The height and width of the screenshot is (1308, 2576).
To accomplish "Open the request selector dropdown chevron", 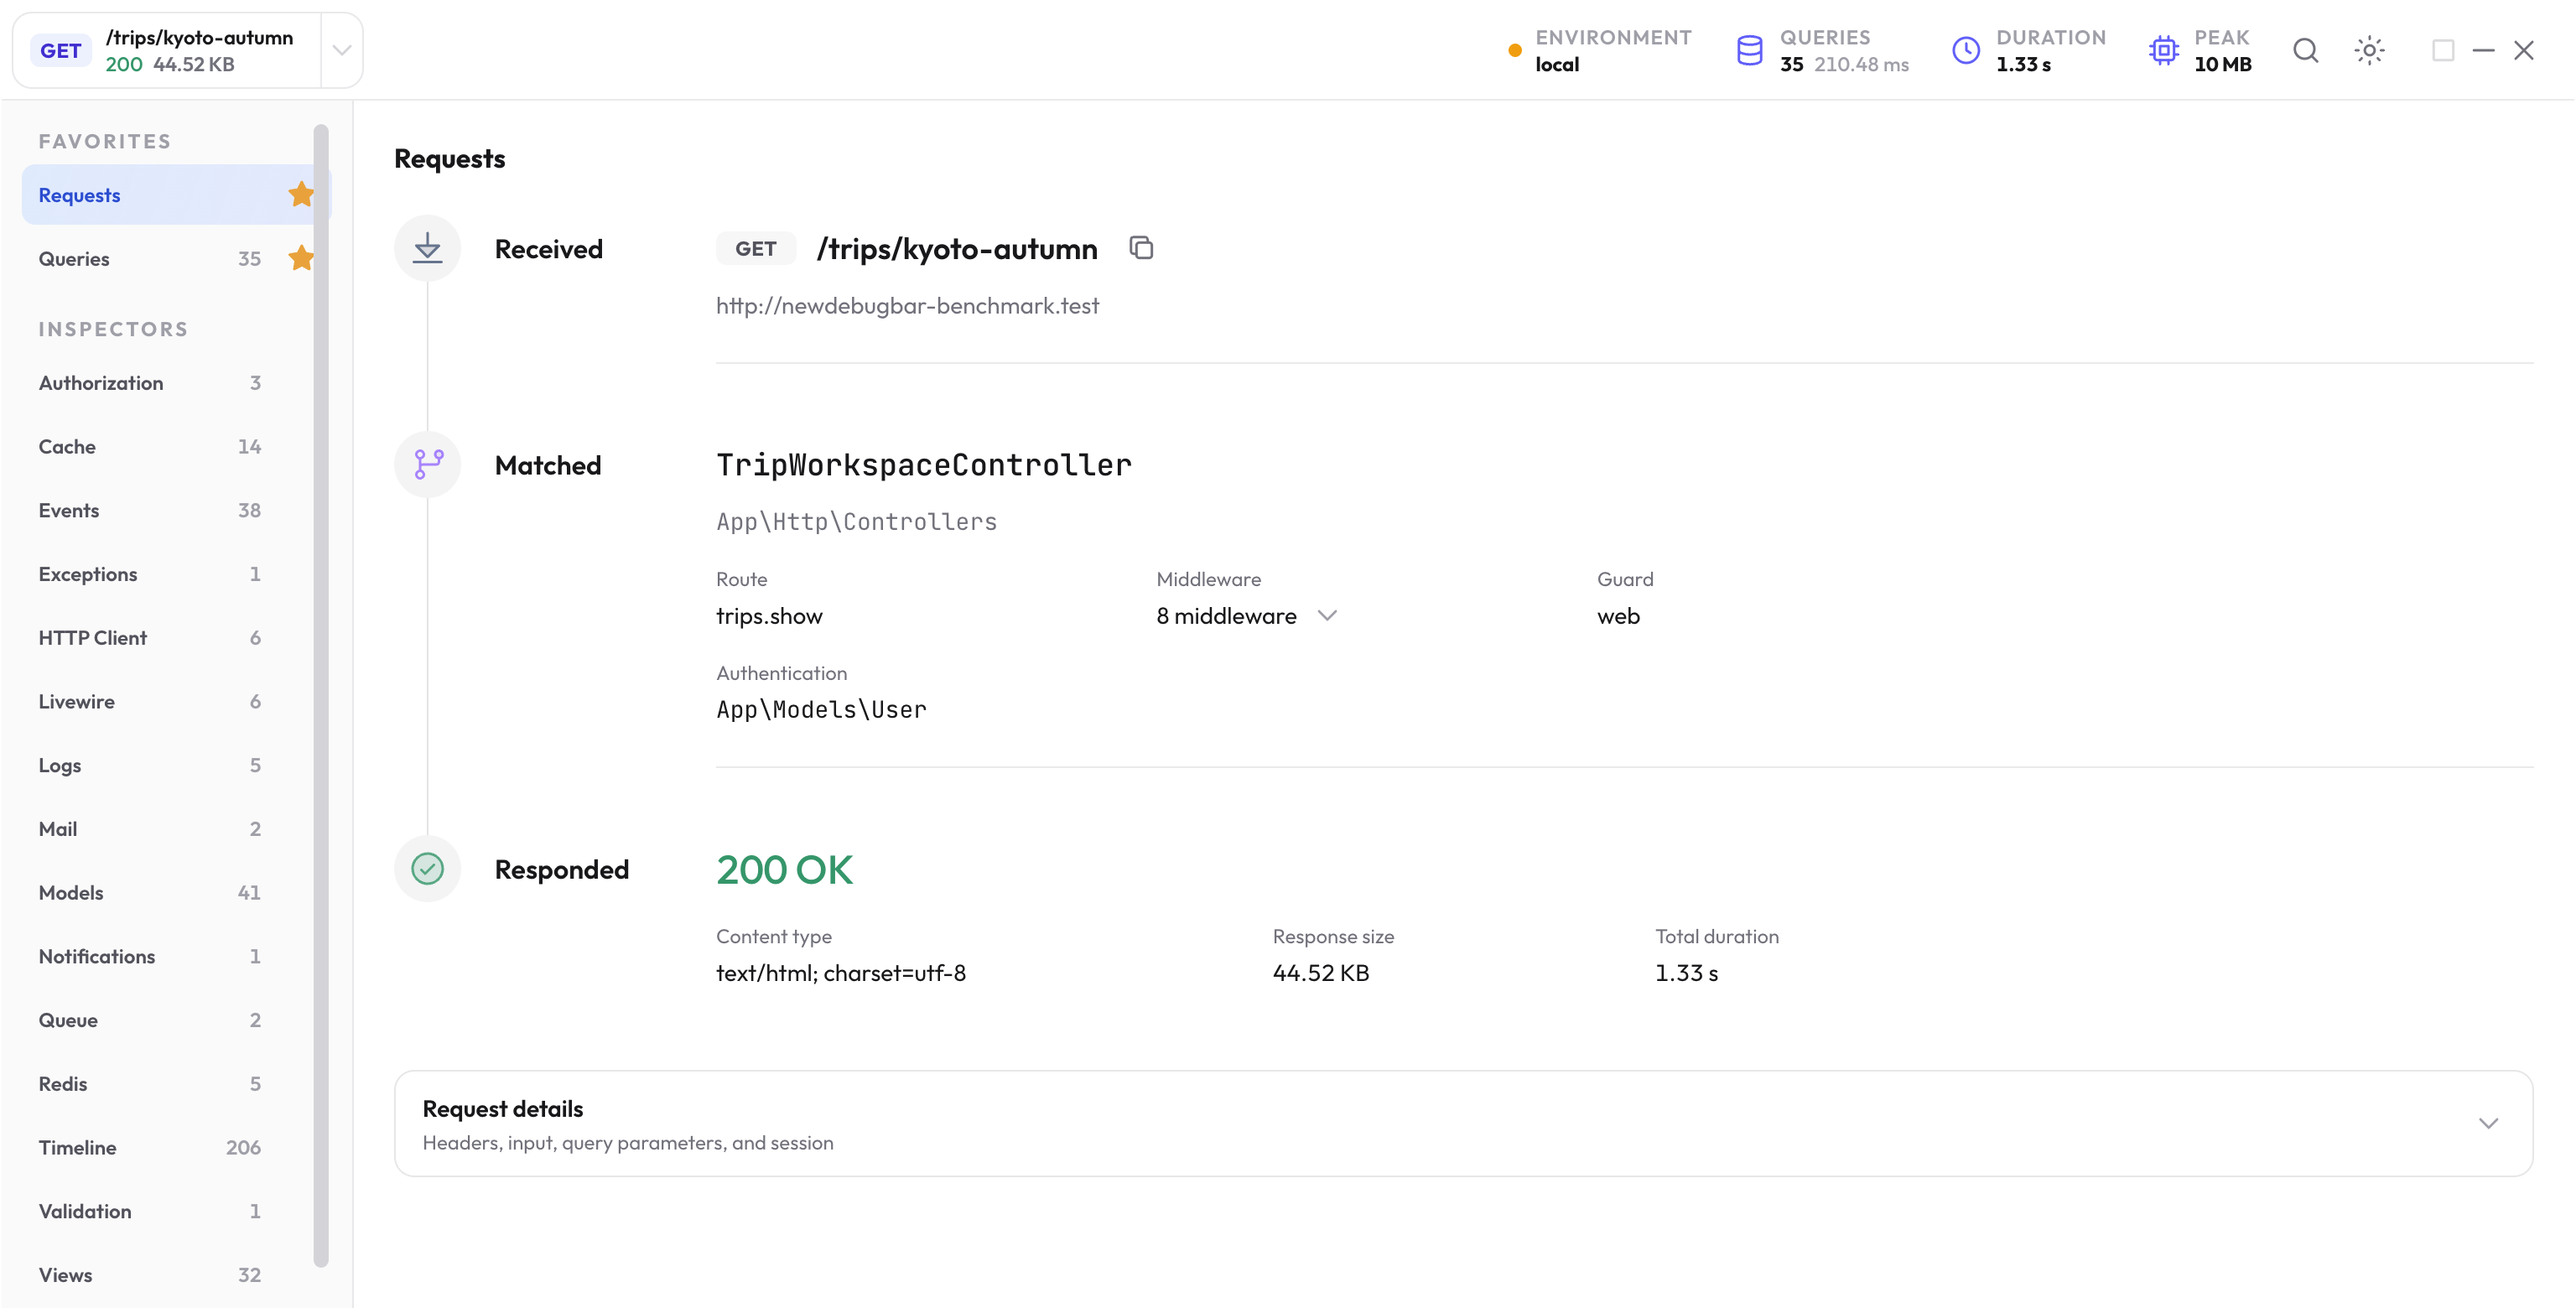I will (x=341, y=50).
